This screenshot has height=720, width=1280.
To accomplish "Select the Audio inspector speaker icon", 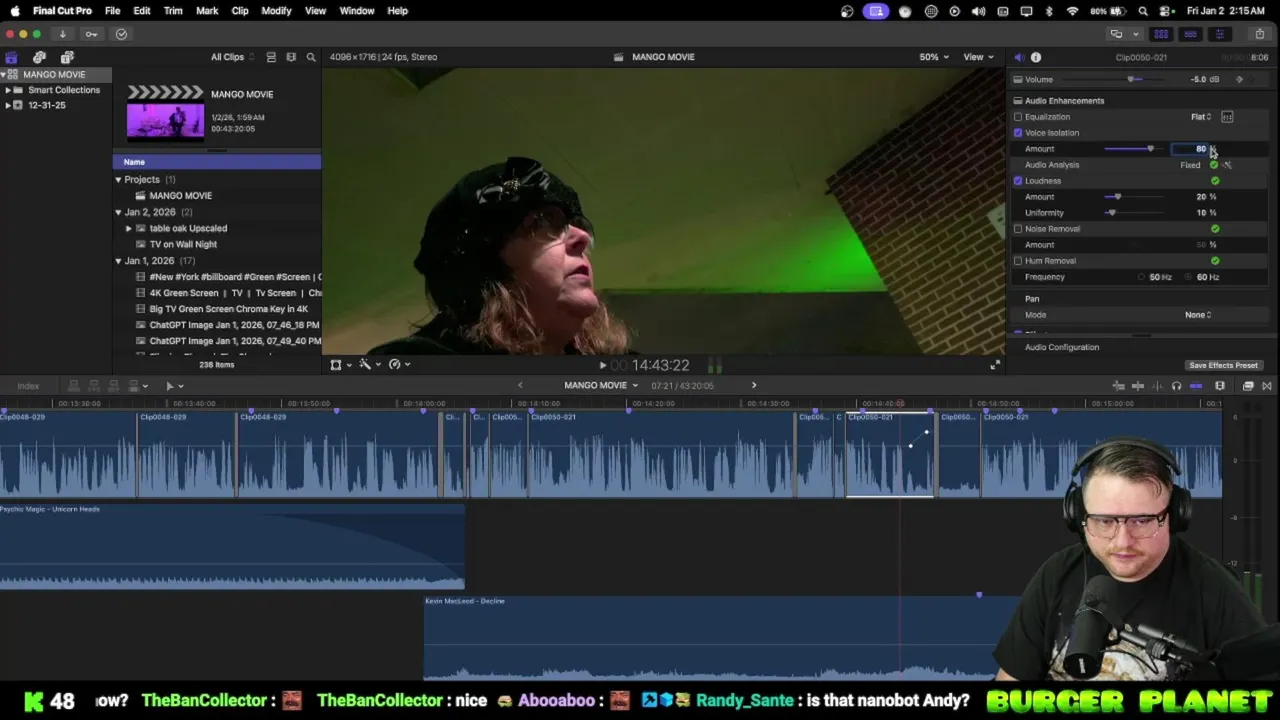I will (x=1018, y=57).
